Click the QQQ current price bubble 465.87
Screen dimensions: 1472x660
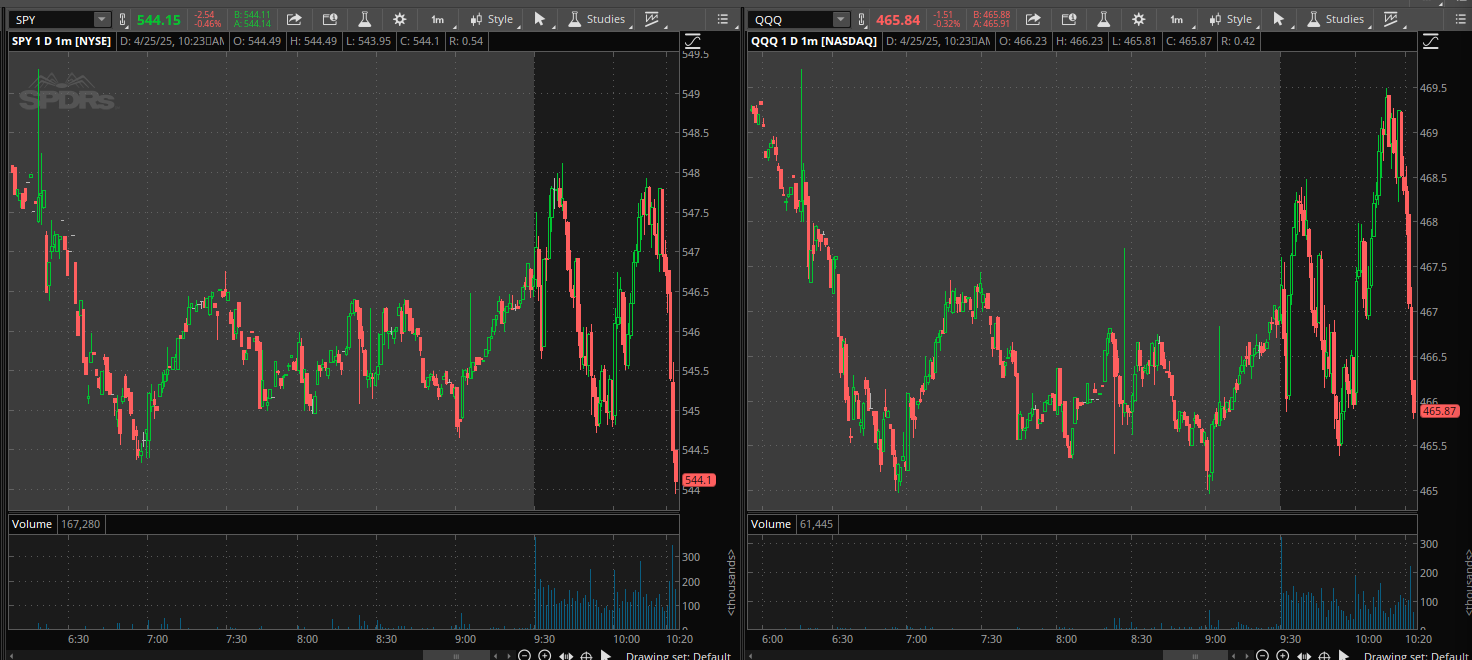1440,411
